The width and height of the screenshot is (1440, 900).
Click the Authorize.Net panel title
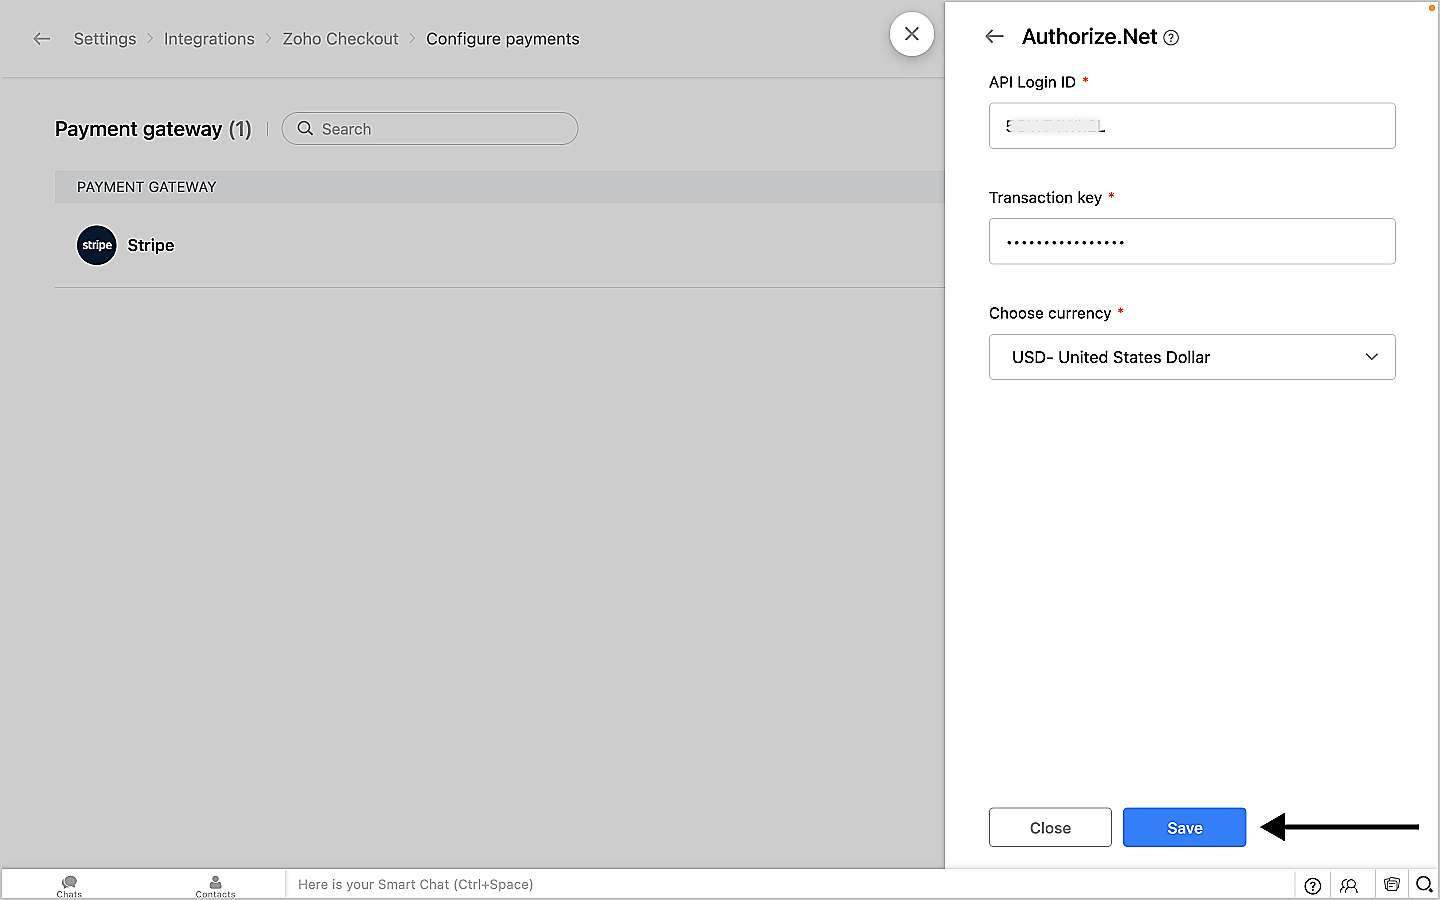click(x=1089, y=37)
